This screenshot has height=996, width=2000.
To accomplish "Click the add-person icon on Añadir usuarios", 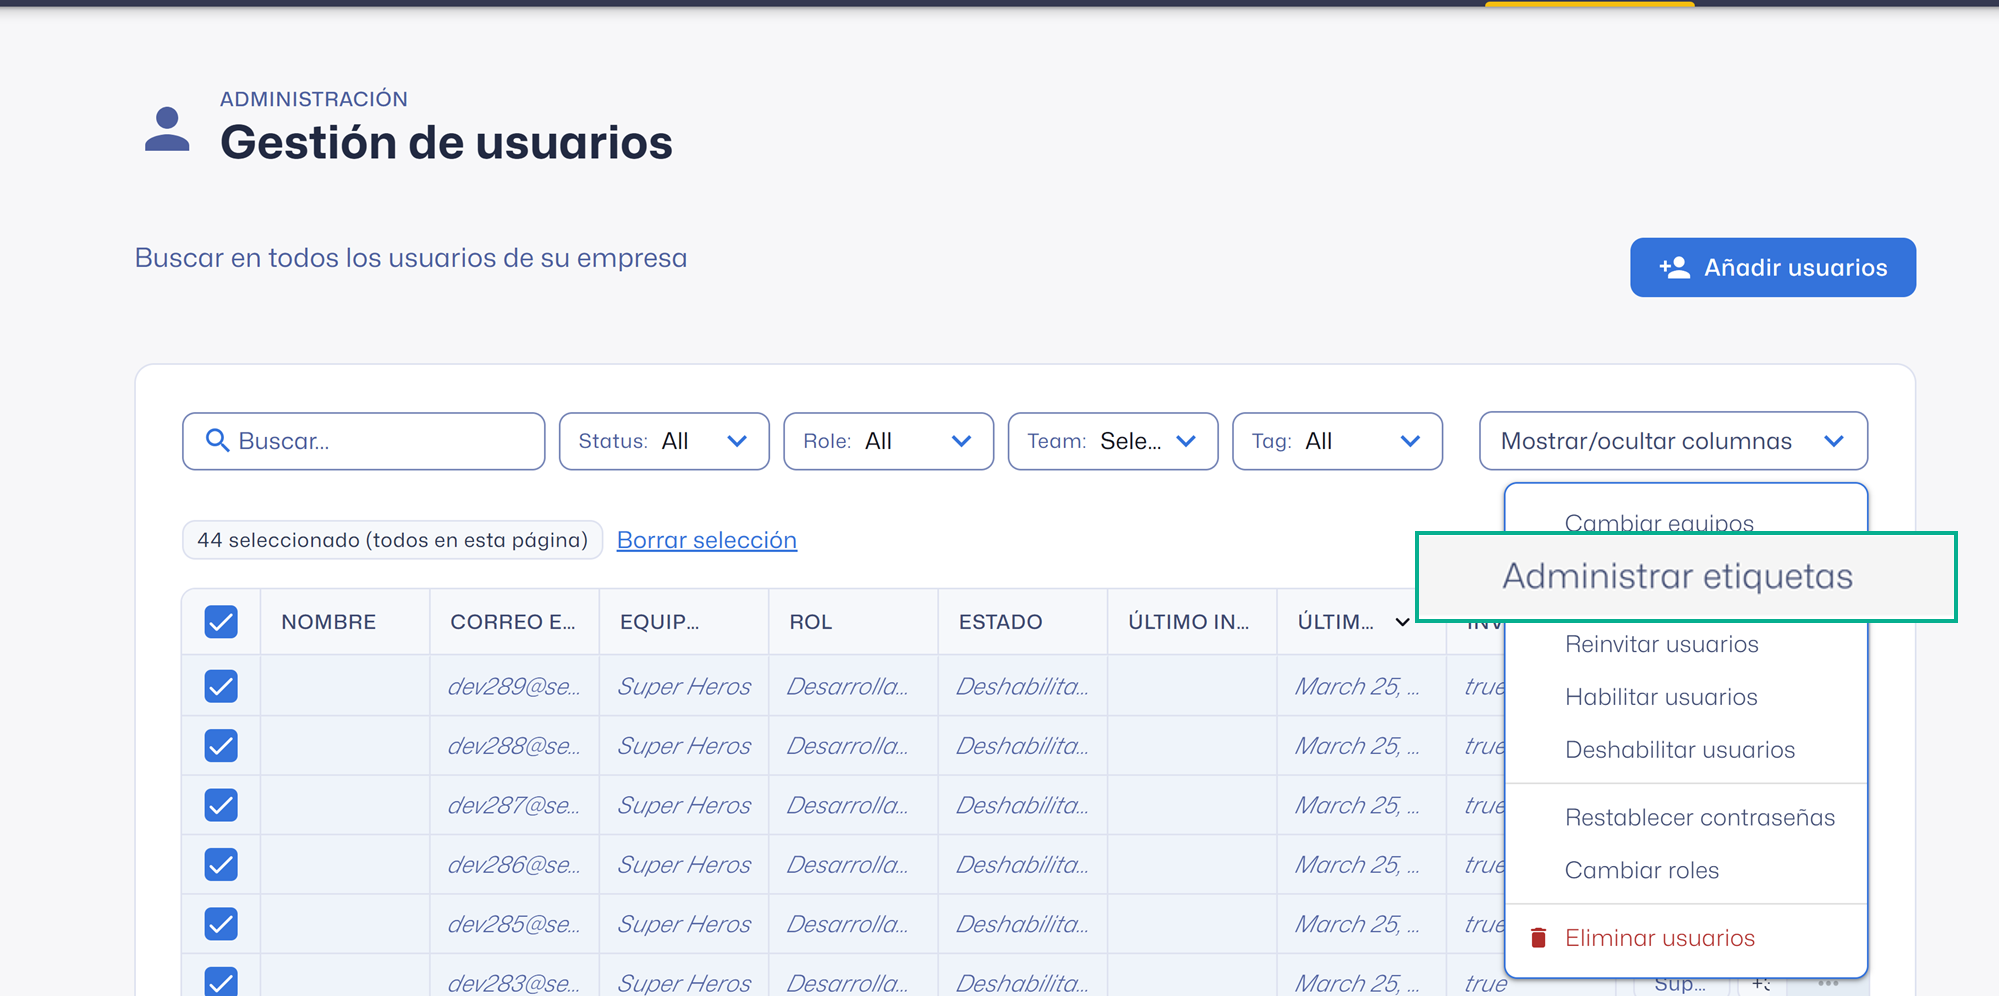I will [x=1674, y=267].
